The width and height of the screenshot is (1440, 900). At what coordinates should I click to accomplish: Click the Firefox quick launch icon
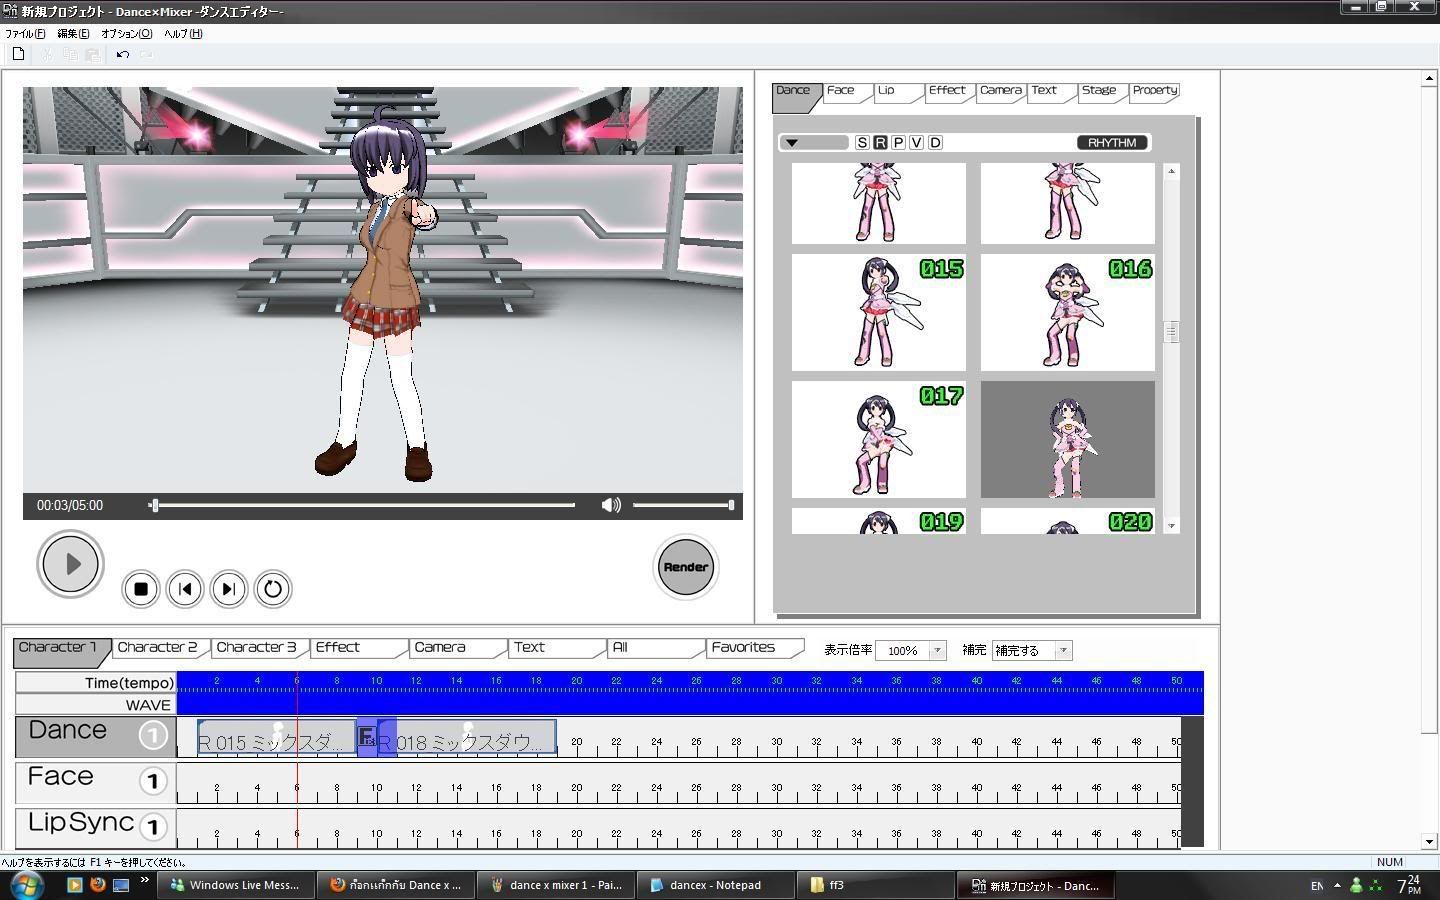97,885
